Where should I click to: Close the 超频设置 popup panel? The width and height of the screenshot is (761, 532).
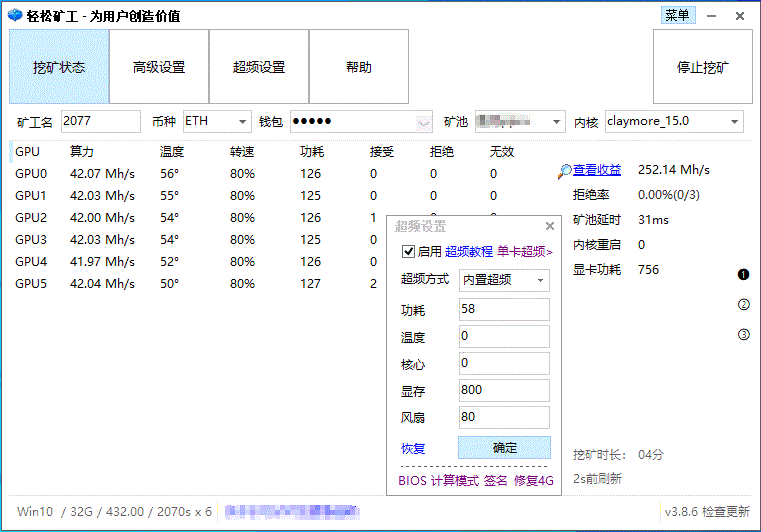550,226
